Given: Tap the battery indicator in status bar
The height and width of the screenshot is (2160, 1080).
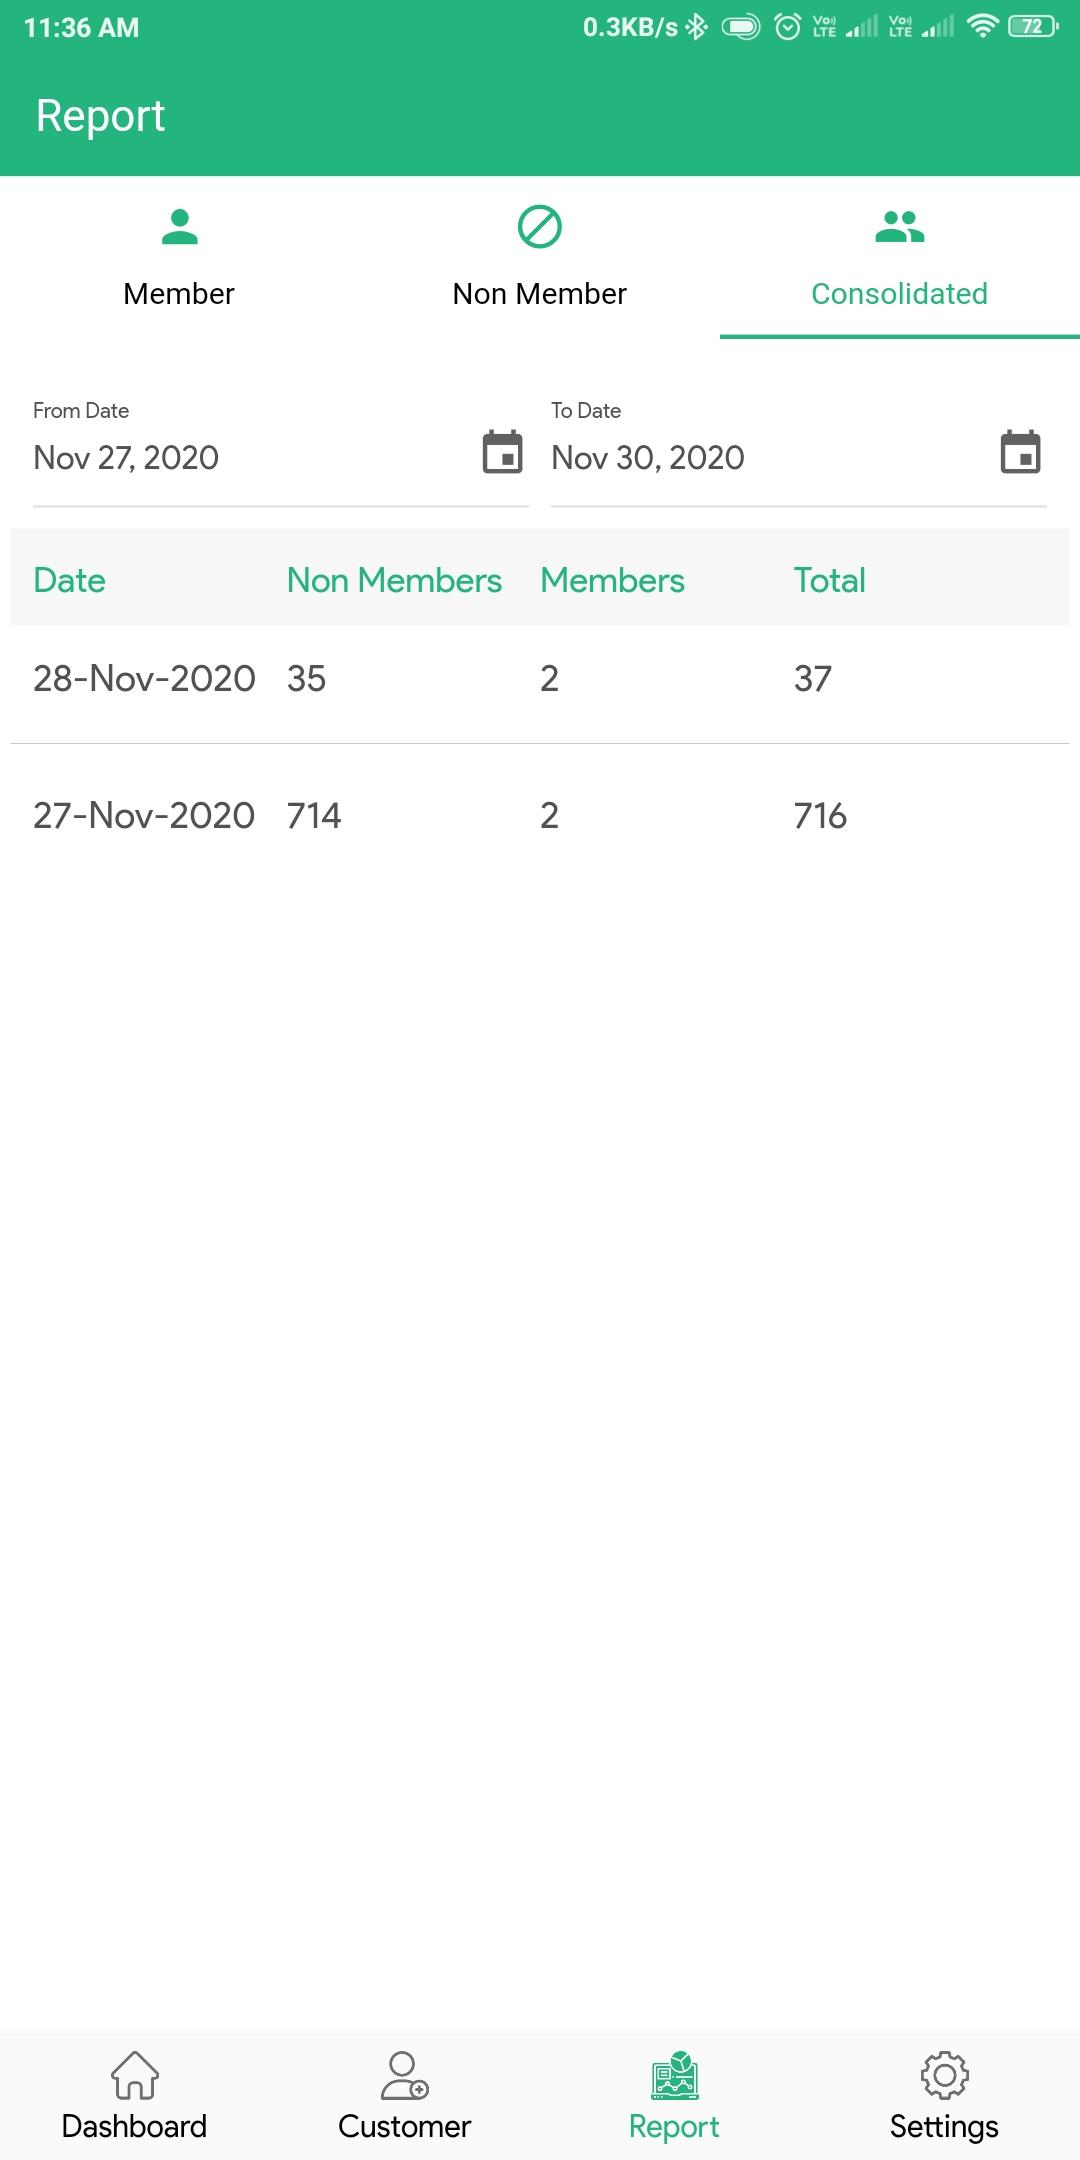Looking at the screenshot, I should 1033,27.
